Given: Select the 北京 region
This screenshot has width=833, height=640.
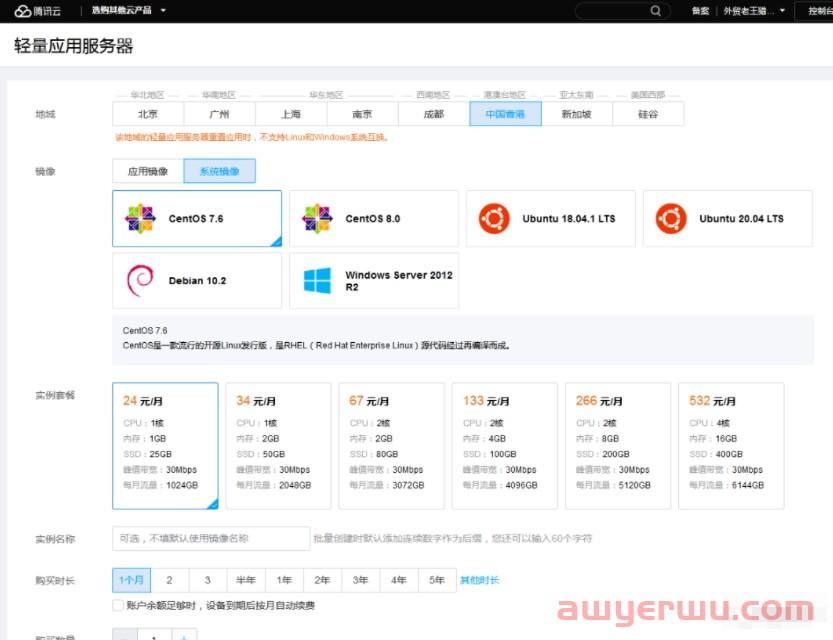Looking at the screenshot, I should pyautogui.click(x=148, y=114).
